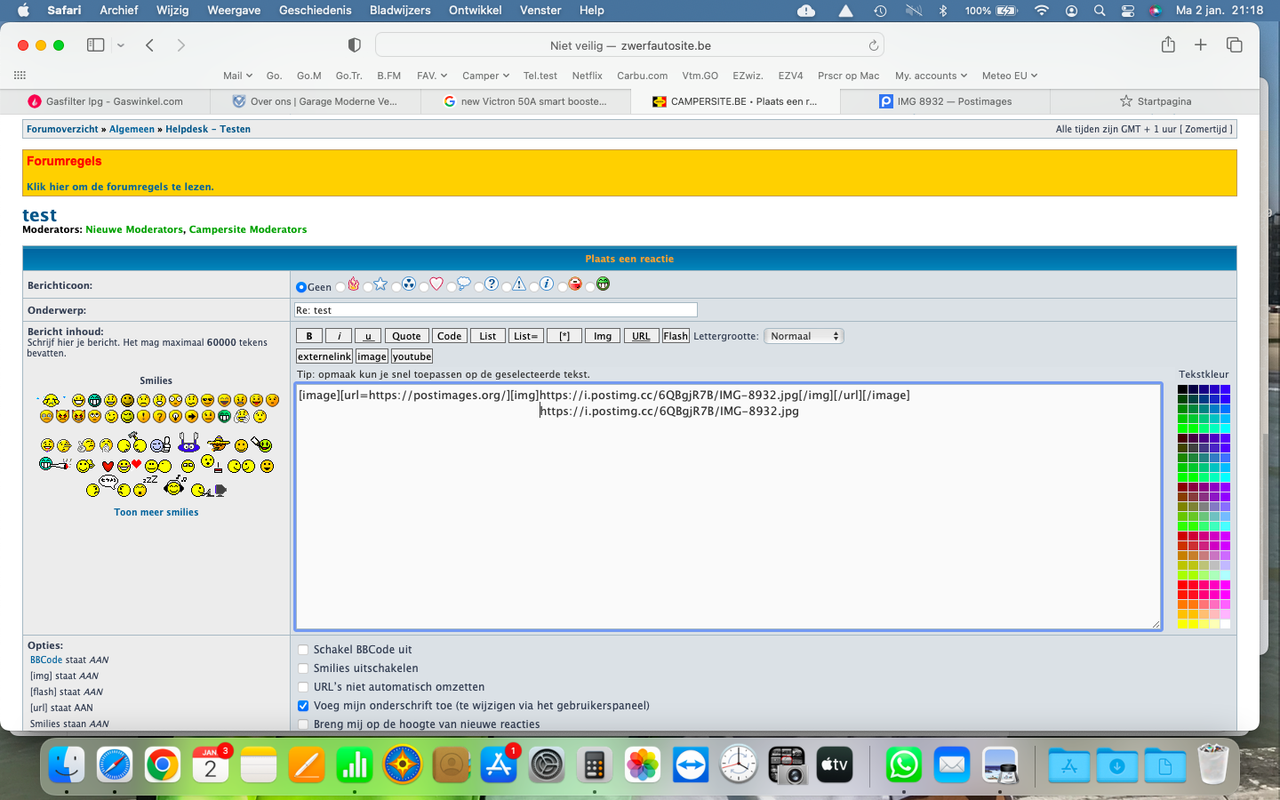Viewport: 1280px width, 800px height.
Task: Click into the Onderwerp subject field
Action: pyautogui.click(x=496, y=310)
